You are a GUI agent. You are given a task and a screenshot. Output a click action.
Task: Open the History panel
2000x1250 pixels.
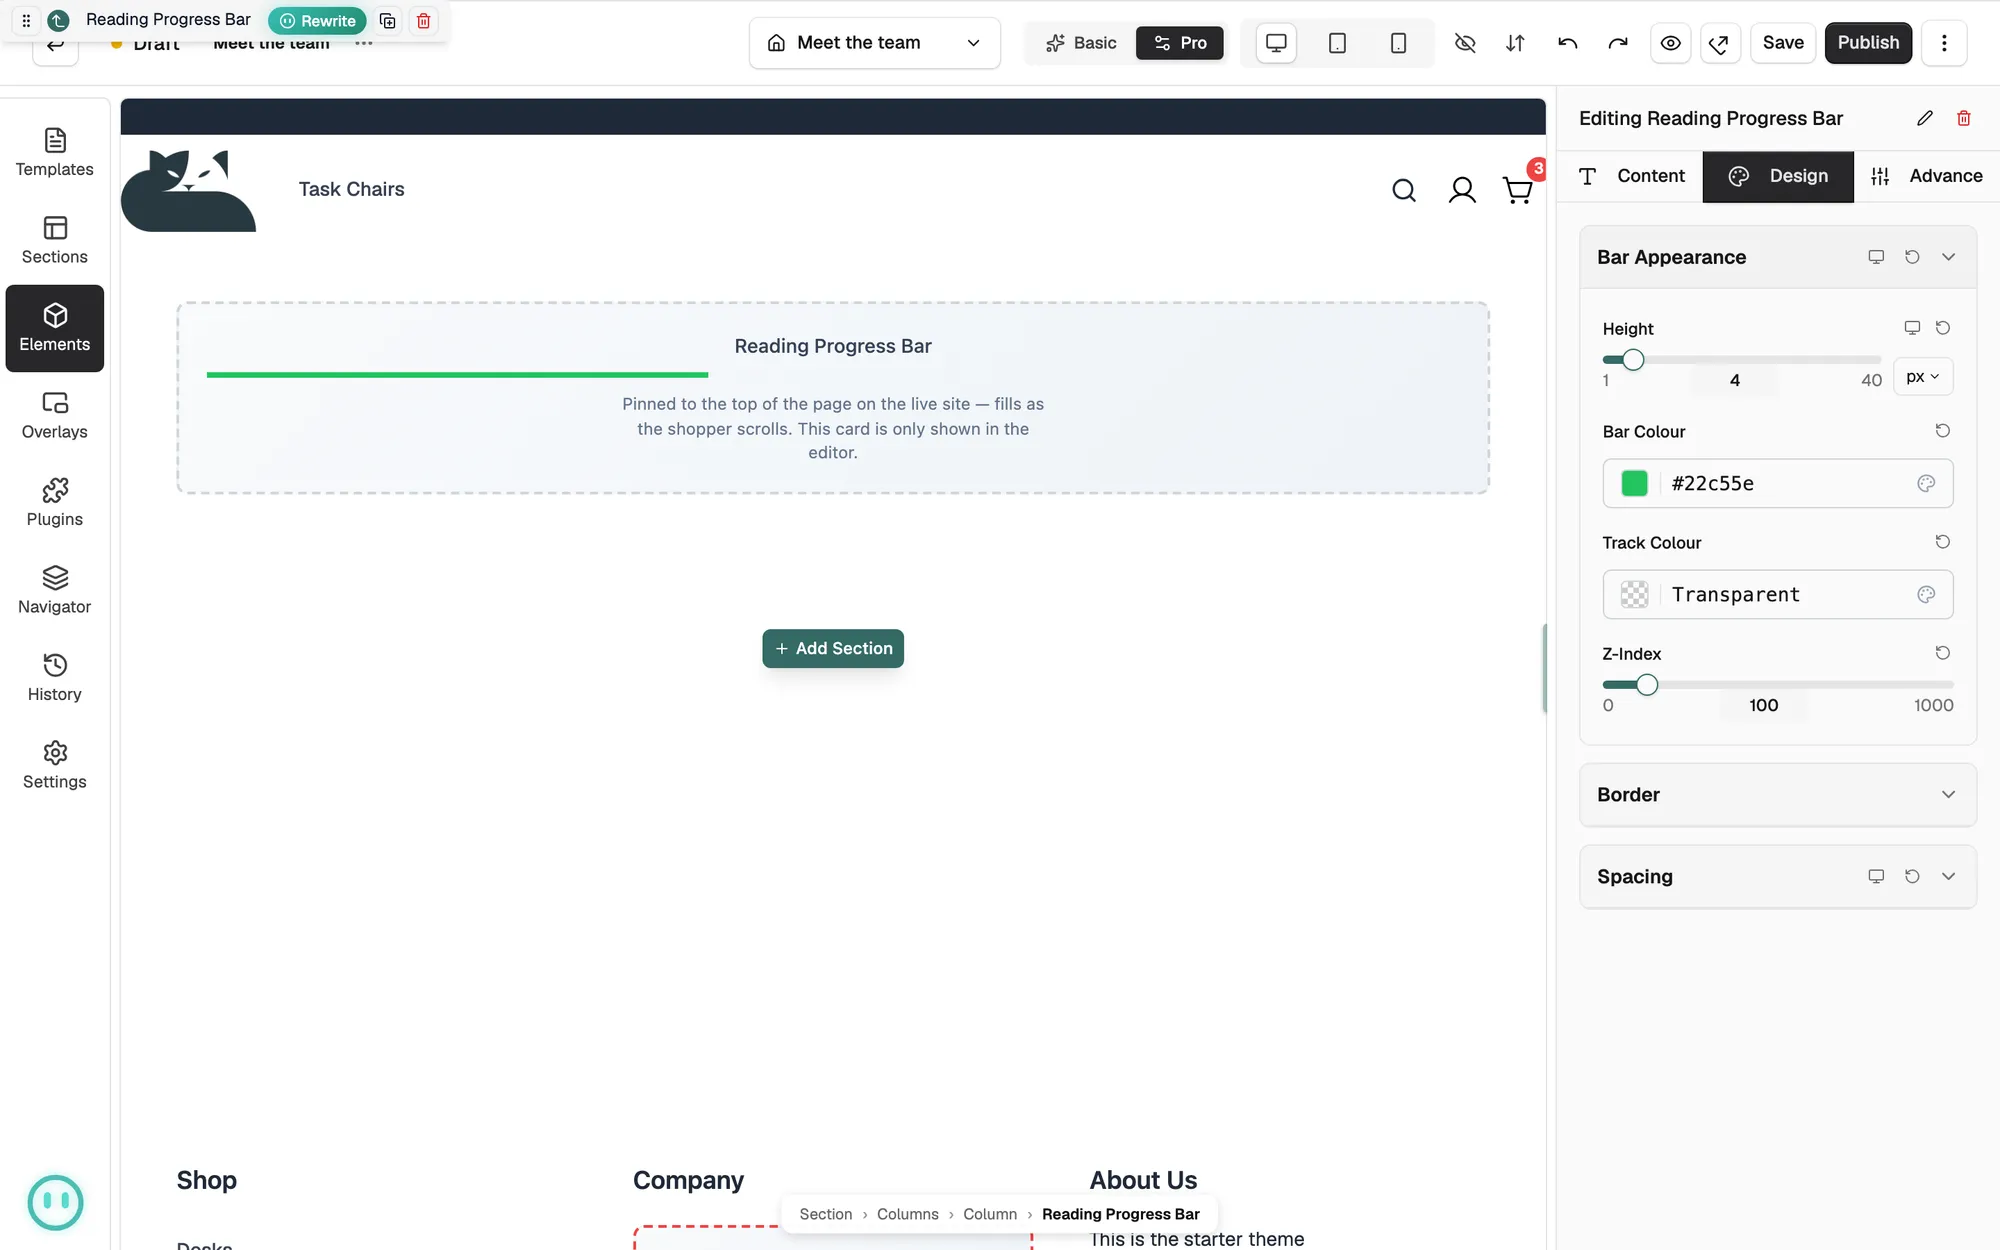pos(55,678)
